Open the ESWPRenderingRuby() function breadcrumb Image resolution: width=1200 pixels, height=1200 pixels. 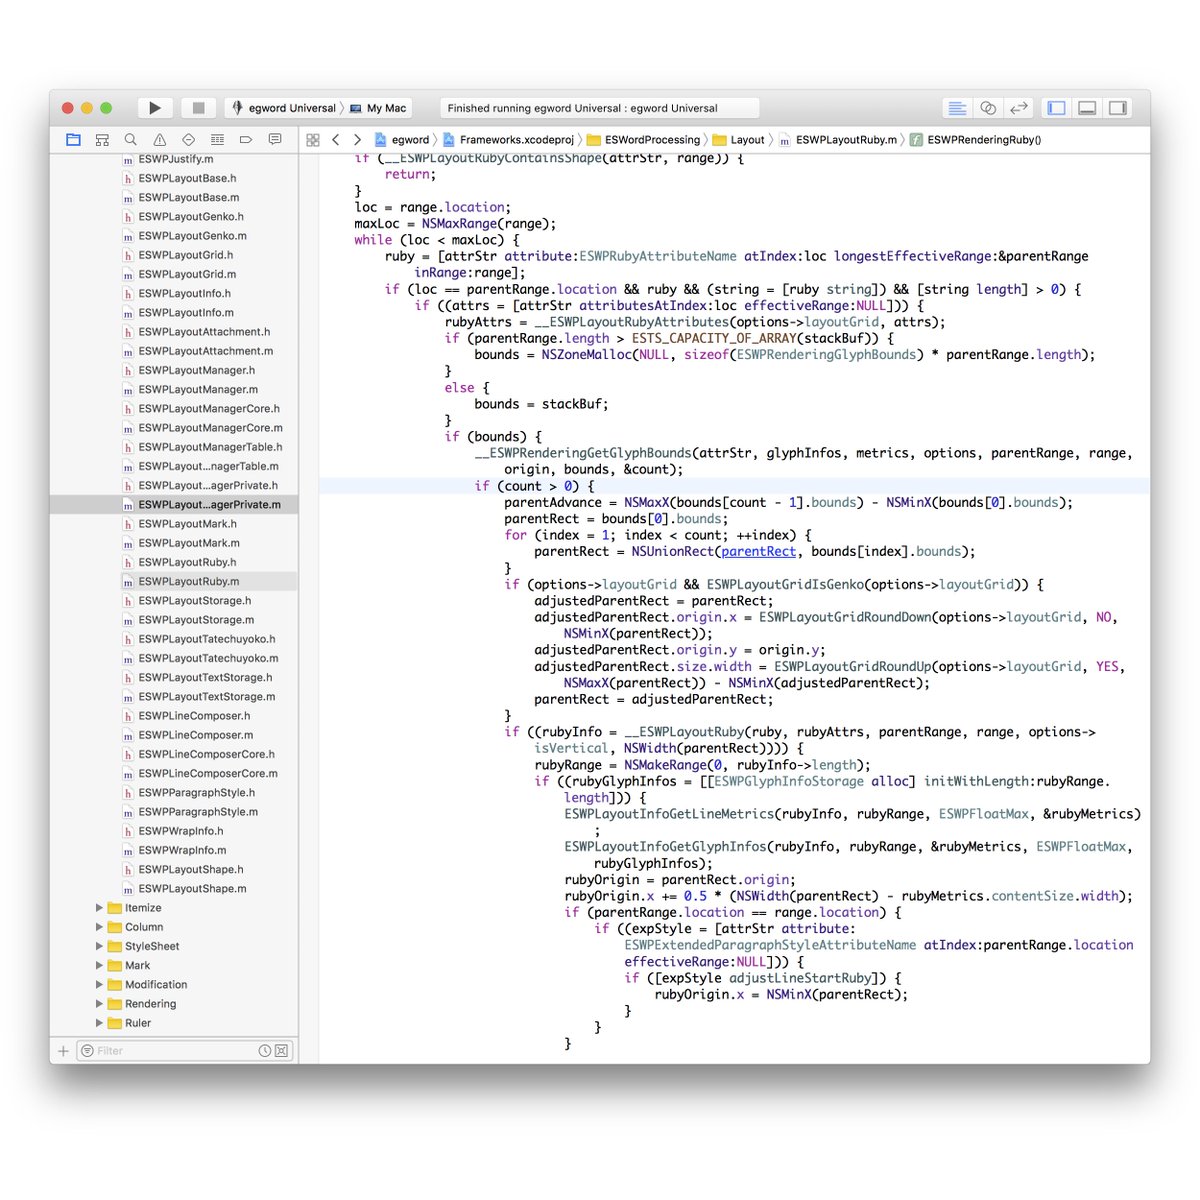[x=975, y=140]
